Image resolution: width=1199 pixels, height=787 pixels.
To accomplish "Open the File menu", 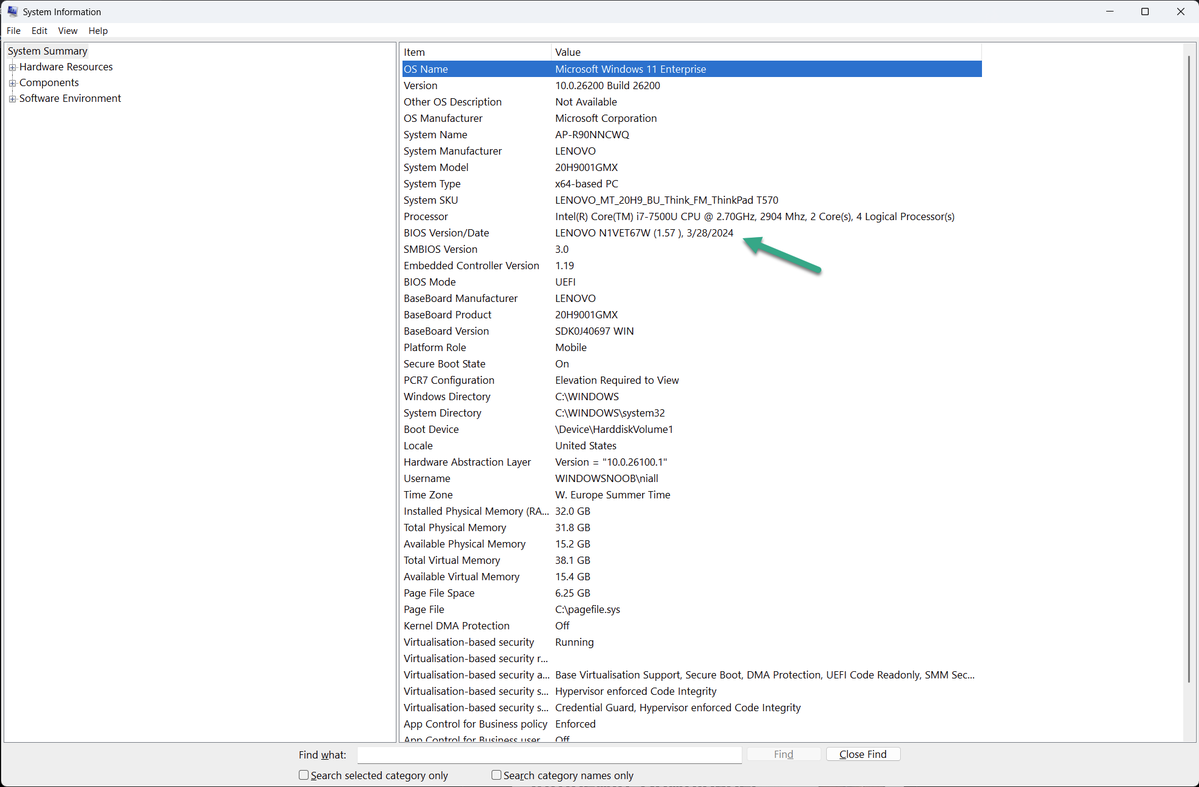I will pyautogui.click(x=14, y=31).
